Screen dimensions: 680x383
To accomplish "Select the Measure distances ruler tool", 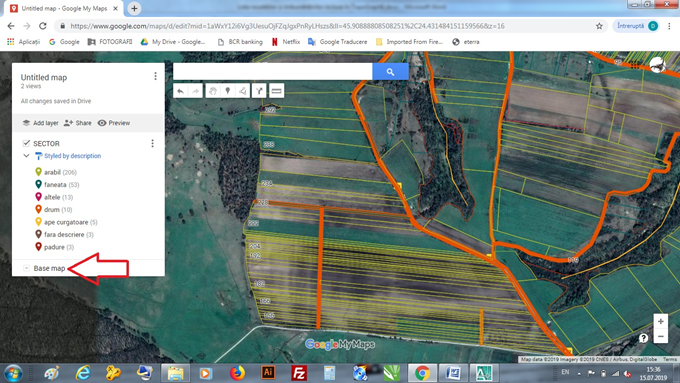I will coord(276,91).
